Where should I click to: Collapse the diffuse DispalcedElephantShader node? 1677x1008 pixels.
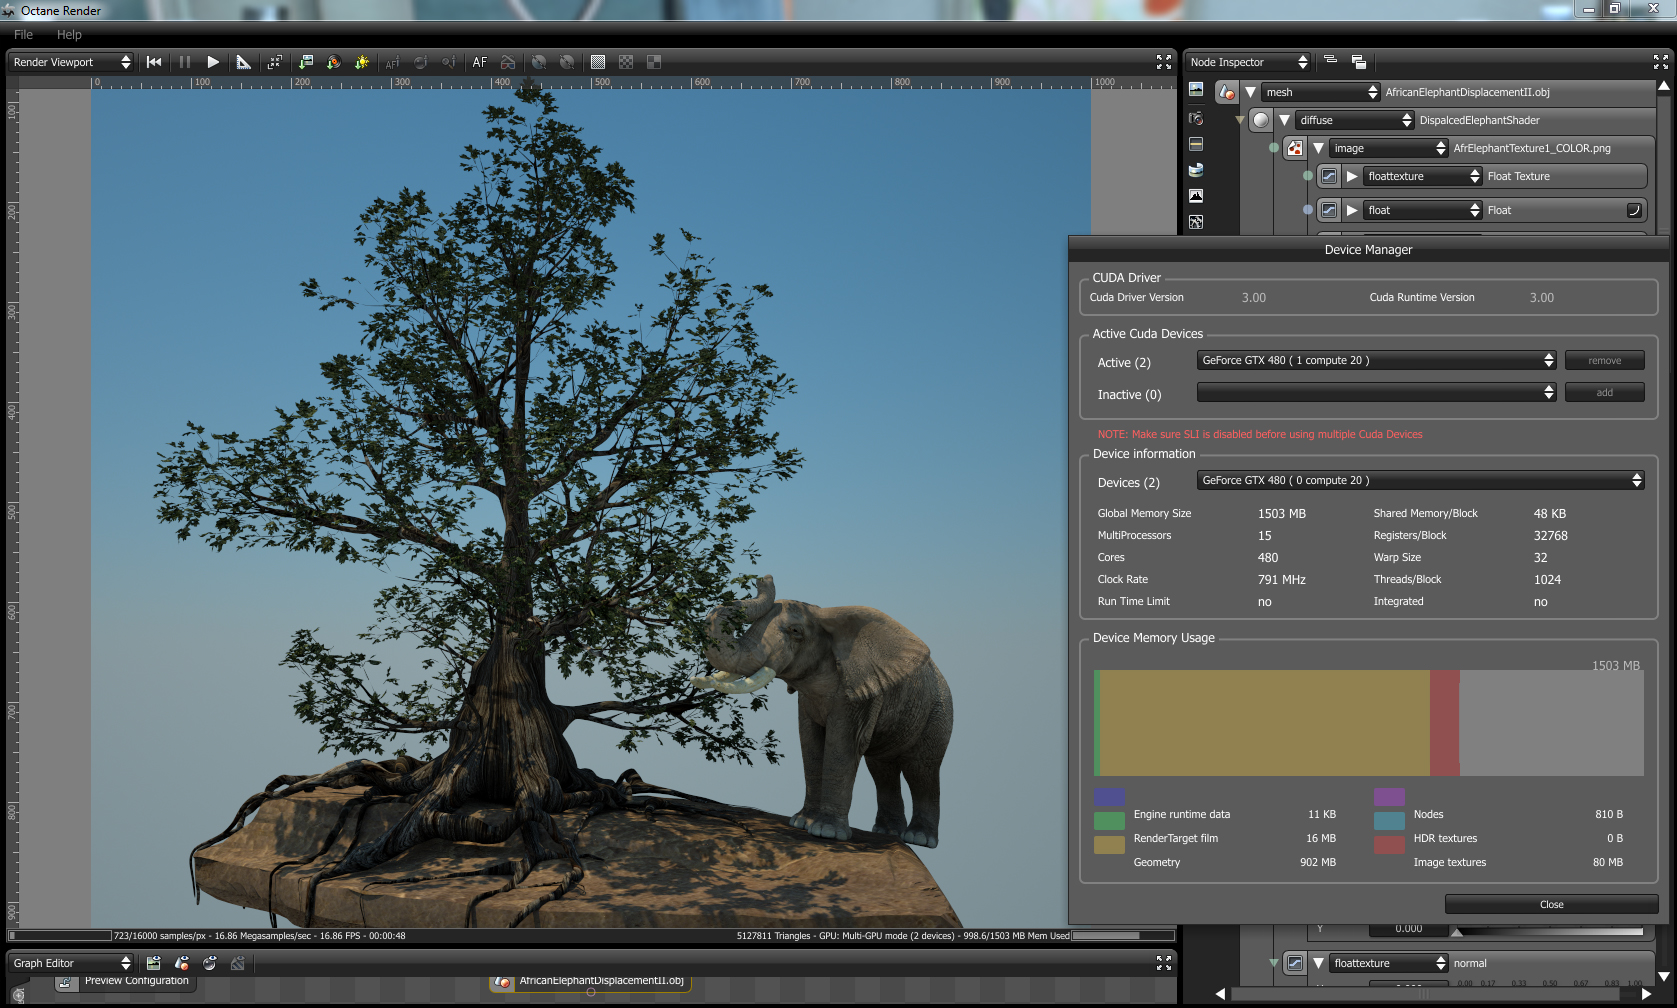[1284, 120]
